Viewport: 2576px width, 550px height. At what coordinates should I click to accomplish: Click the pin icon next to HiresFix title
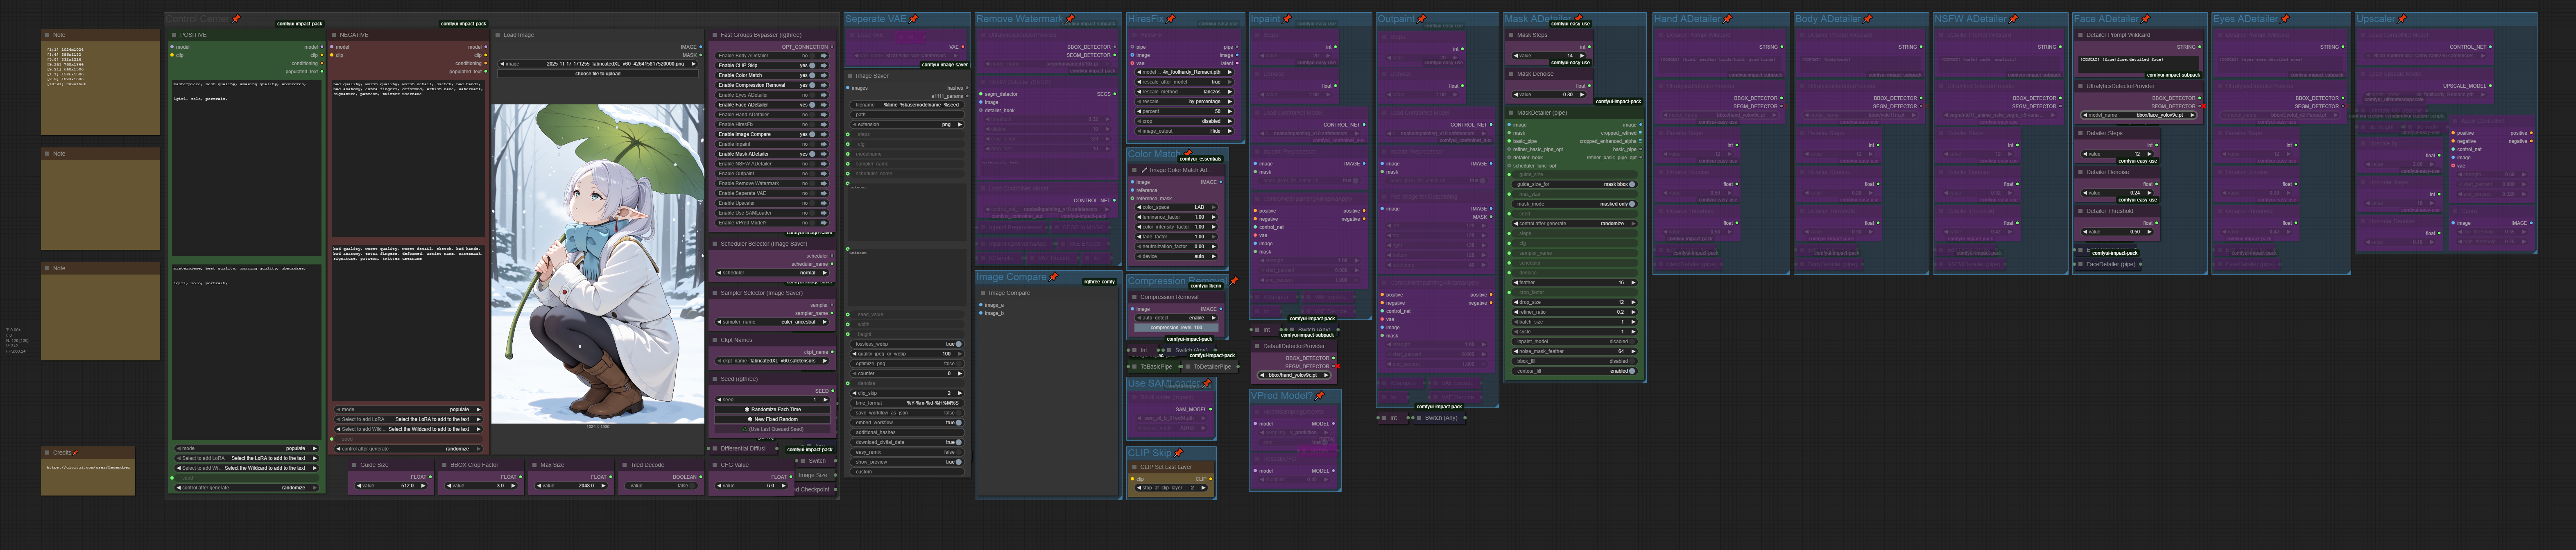tap(1171, 19)
